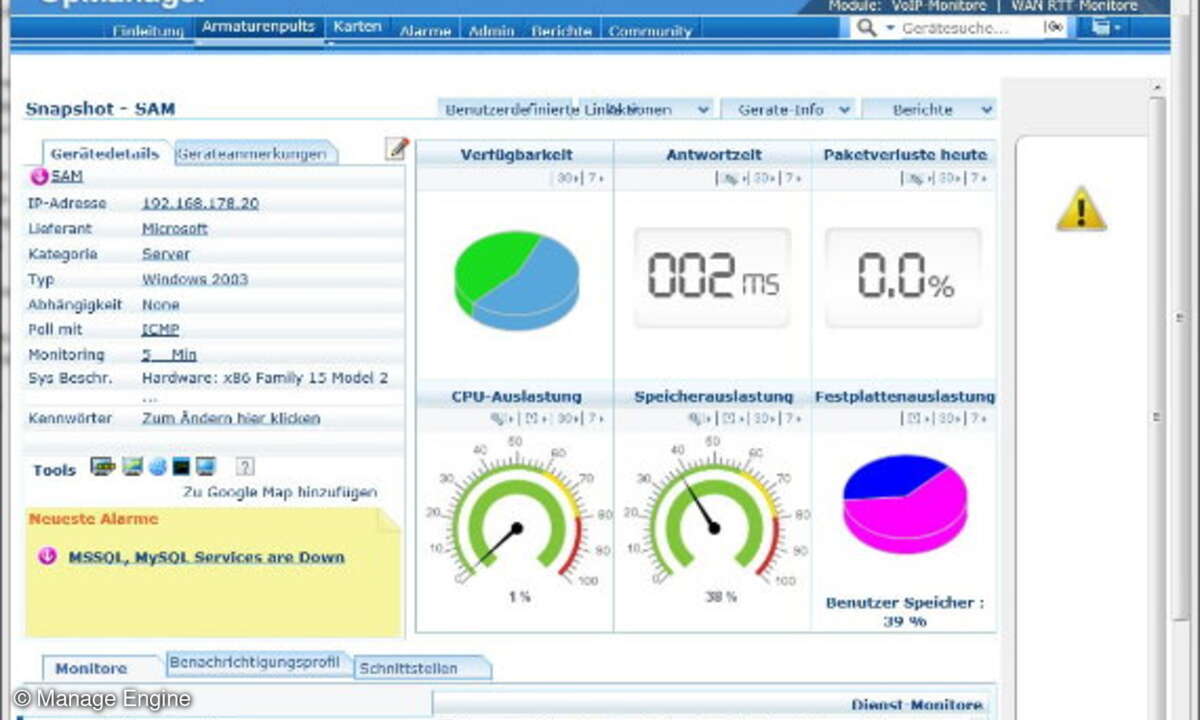1200x720 pixels.
Task: Open the Armaturenpults menu tab
Action: (x=258, y=27)
